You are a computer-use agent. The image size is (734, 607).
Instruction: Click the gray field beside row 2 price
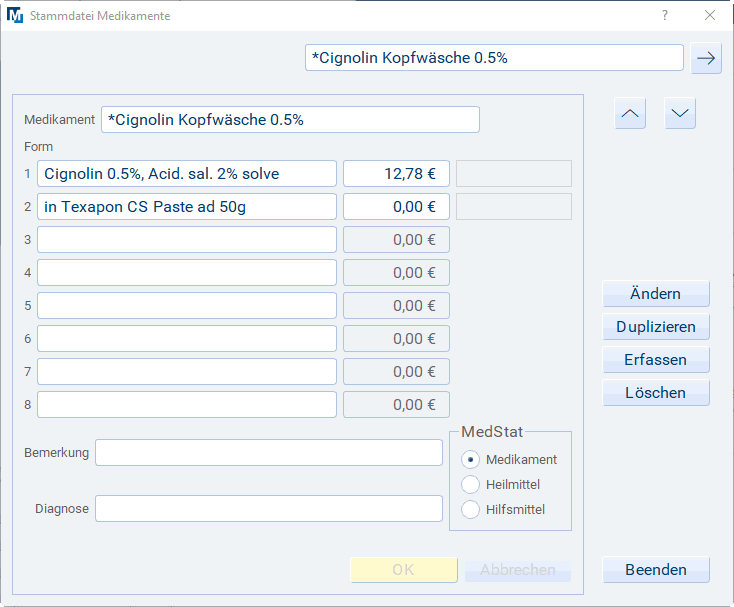coord(514,206)
